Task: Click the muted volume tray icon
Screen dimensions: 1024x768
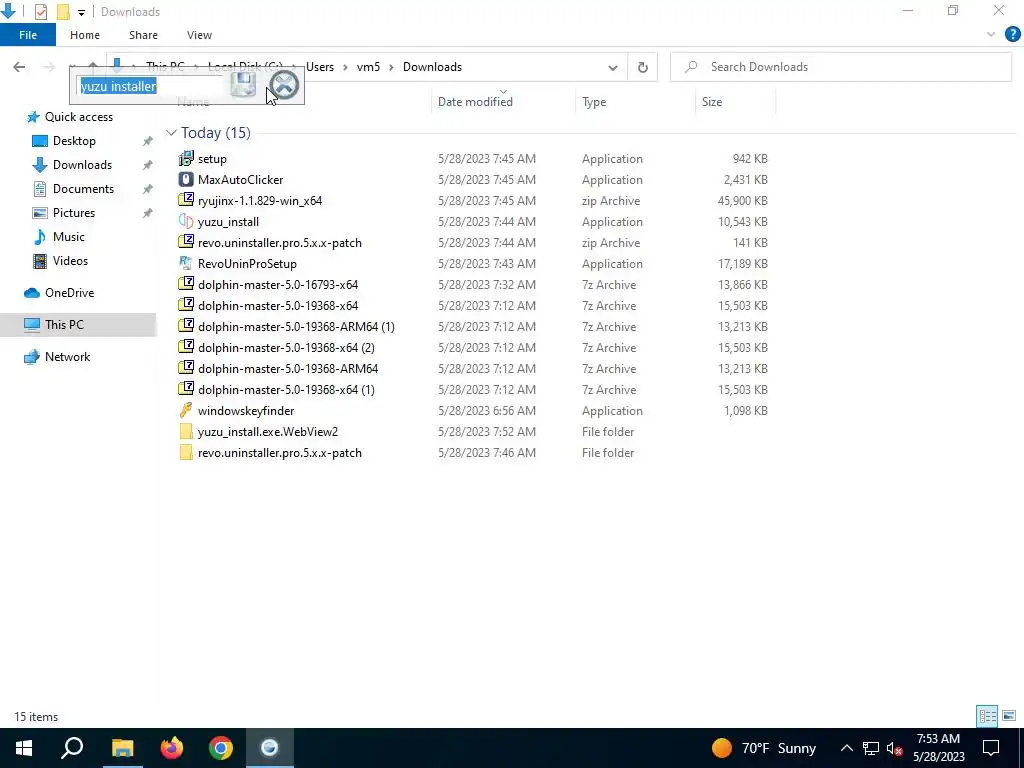Action: pos(895,748)
